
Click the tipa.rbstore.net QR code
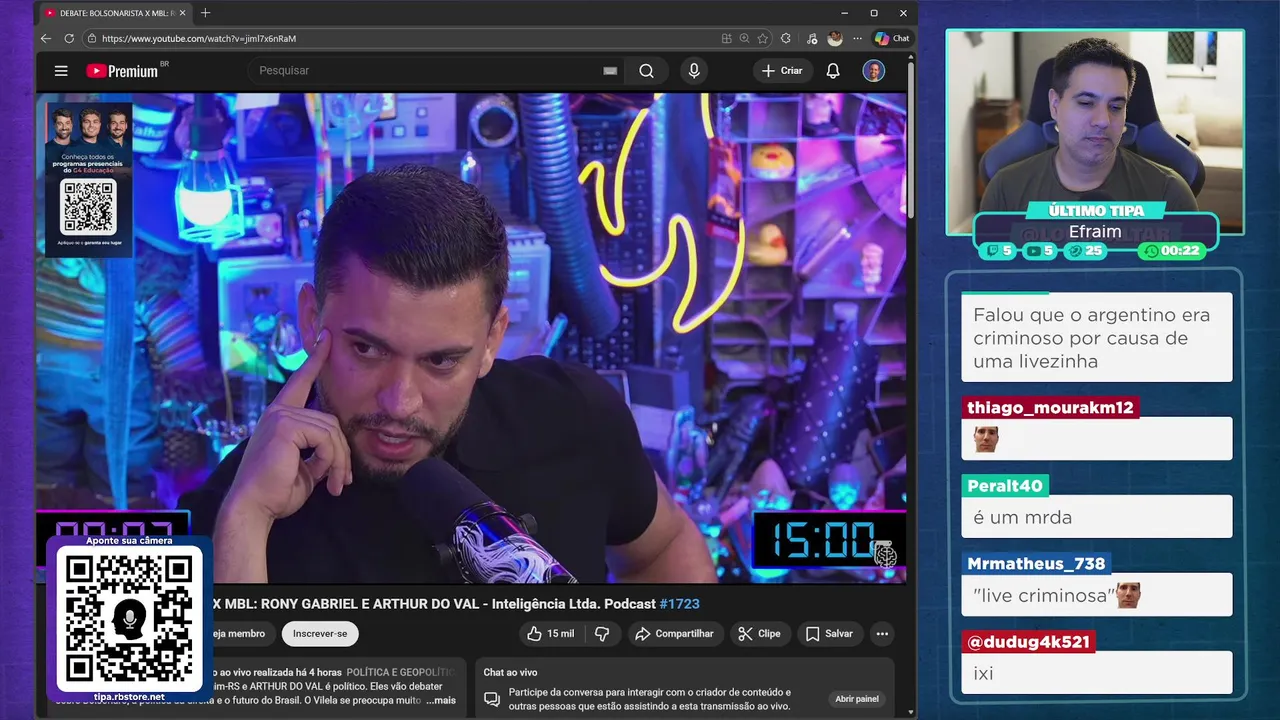[x=129, y=619]
